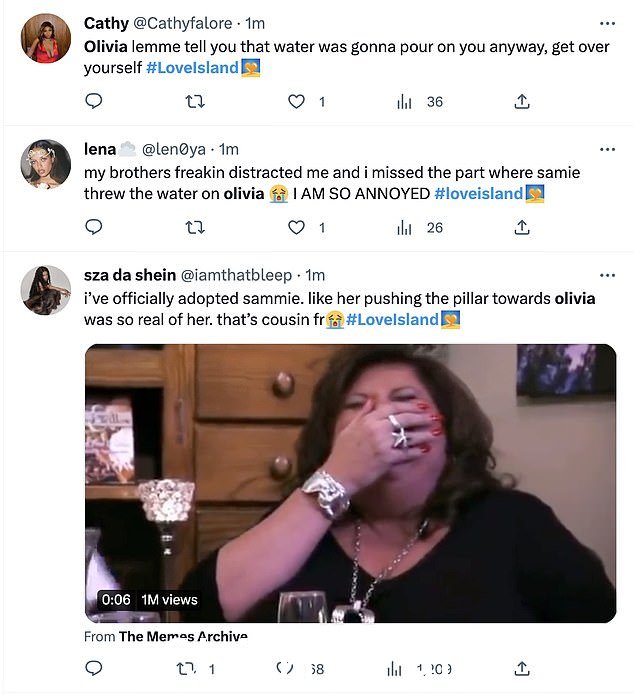
Task: Reply to lena's tweet
Action: click(x=94, y=227)
